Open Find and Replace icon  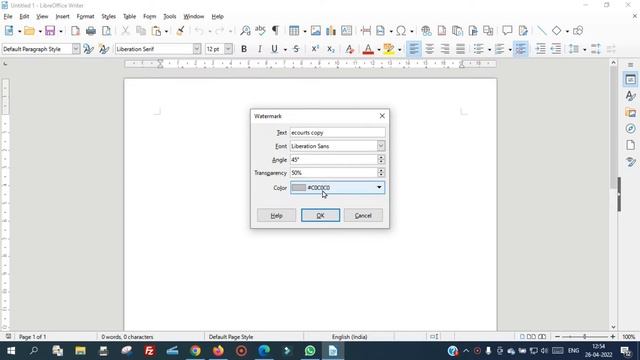tap(245, 31)
